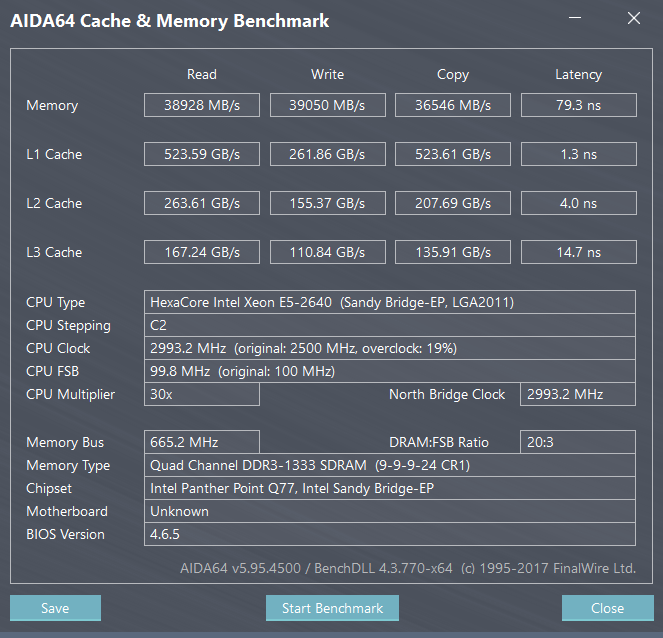This screenshot has width=663, height=638.
Task: Click the Save button
Action: (55, 608)
